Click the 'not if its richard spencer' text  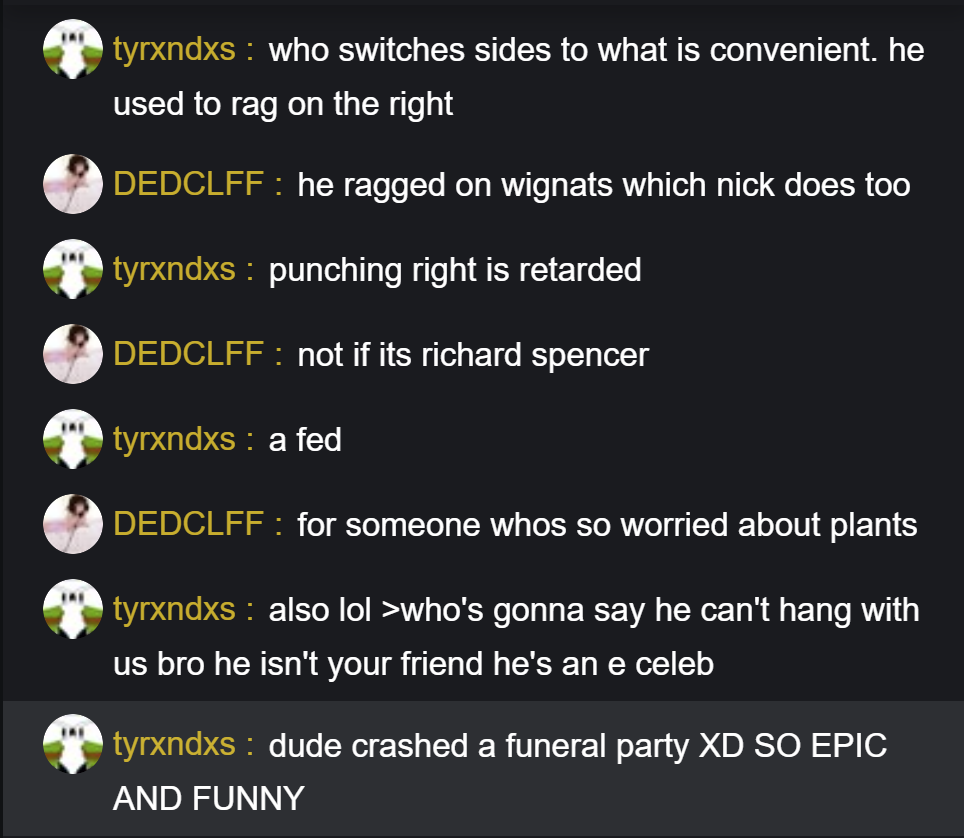pos(473,355)
